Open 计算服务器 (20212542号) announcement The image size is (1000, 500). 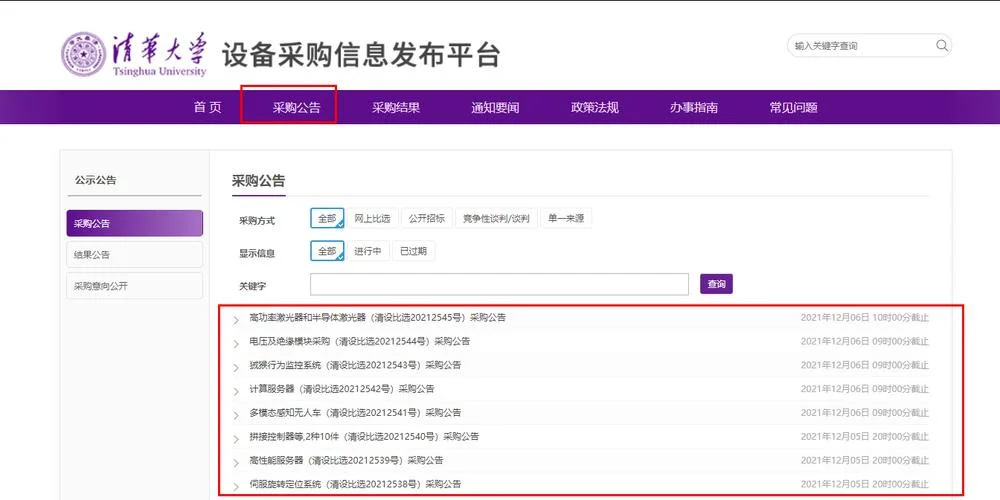342,388
